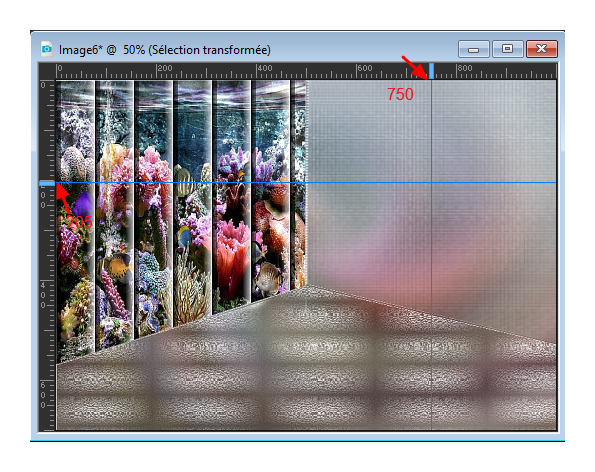595x472 pixels.
Task: Click the 200 mark on the top ruler
Action: pos(165,68)
